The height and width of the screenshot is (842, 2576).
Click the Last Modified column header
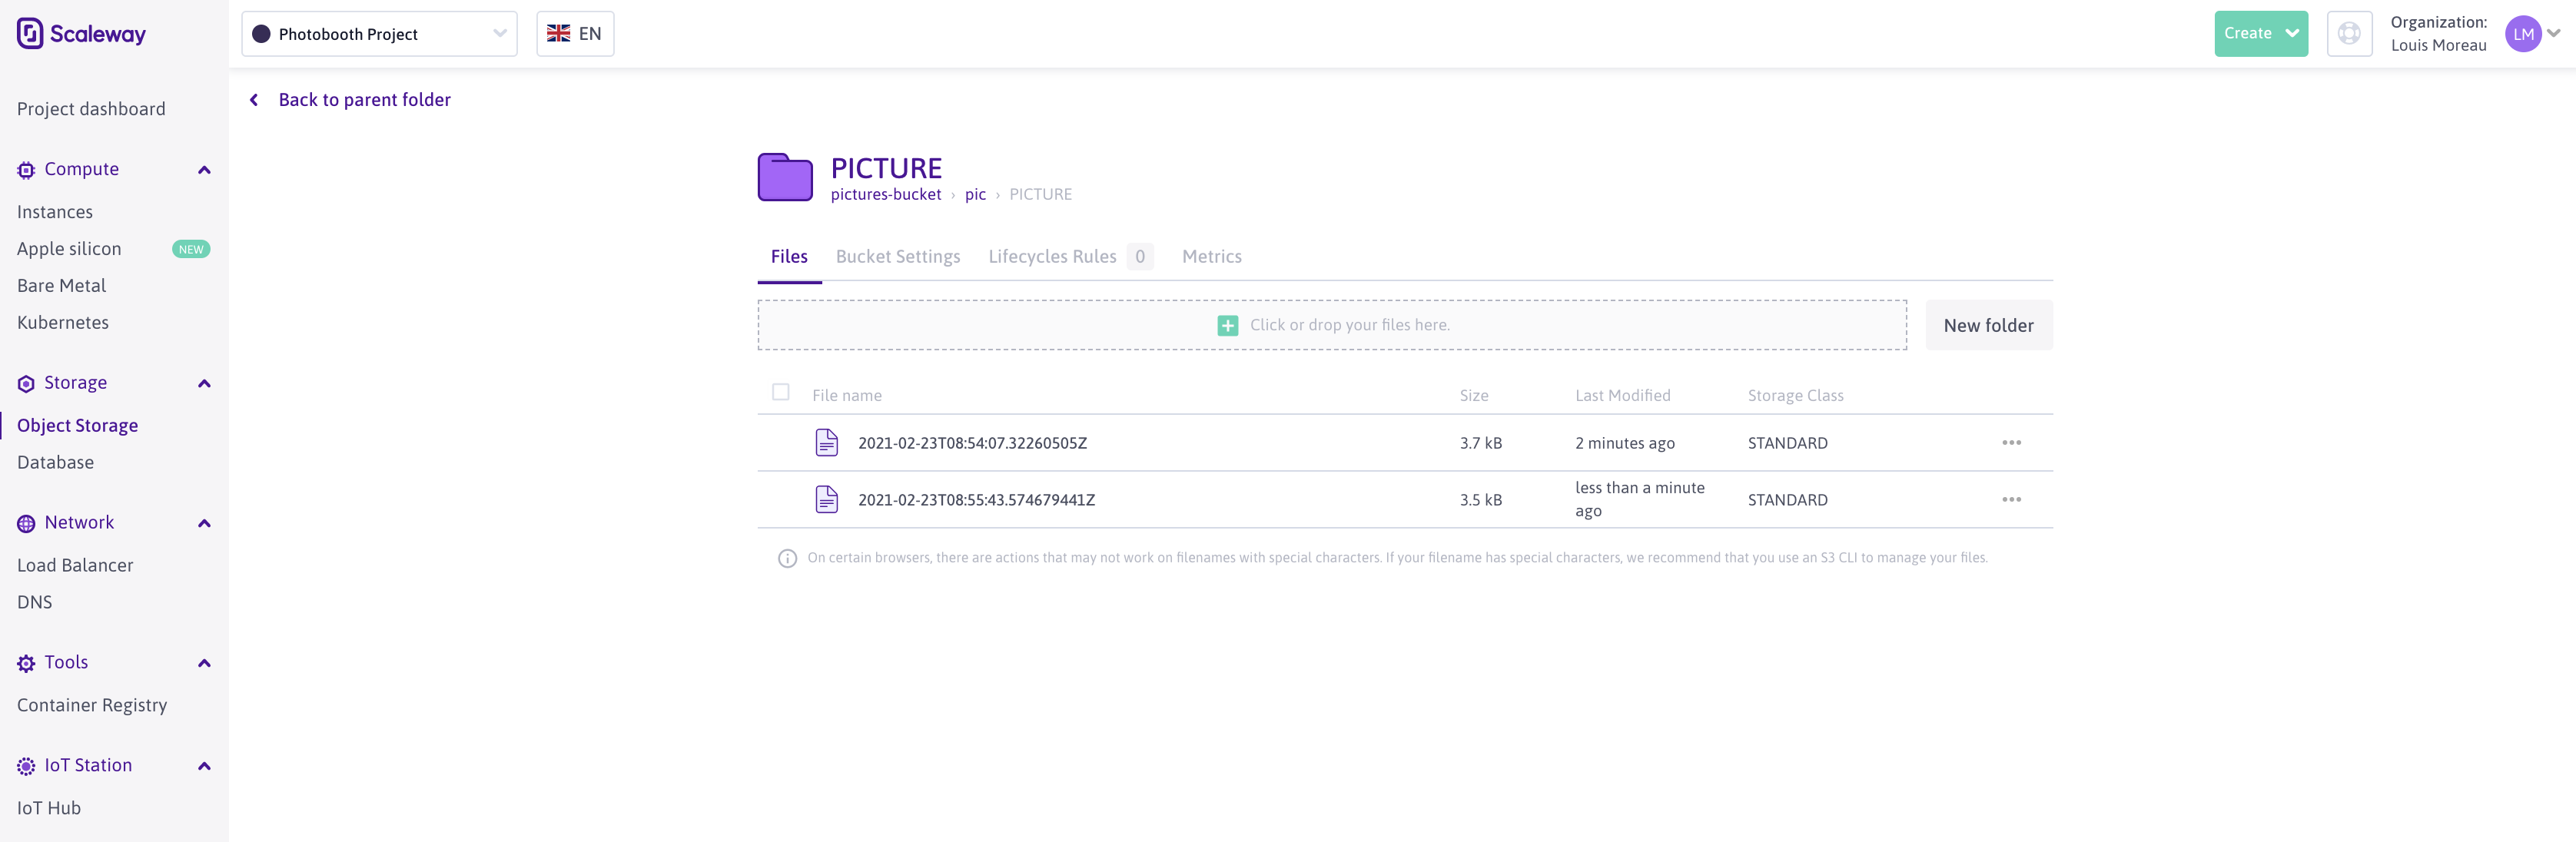click(1622, 395)
